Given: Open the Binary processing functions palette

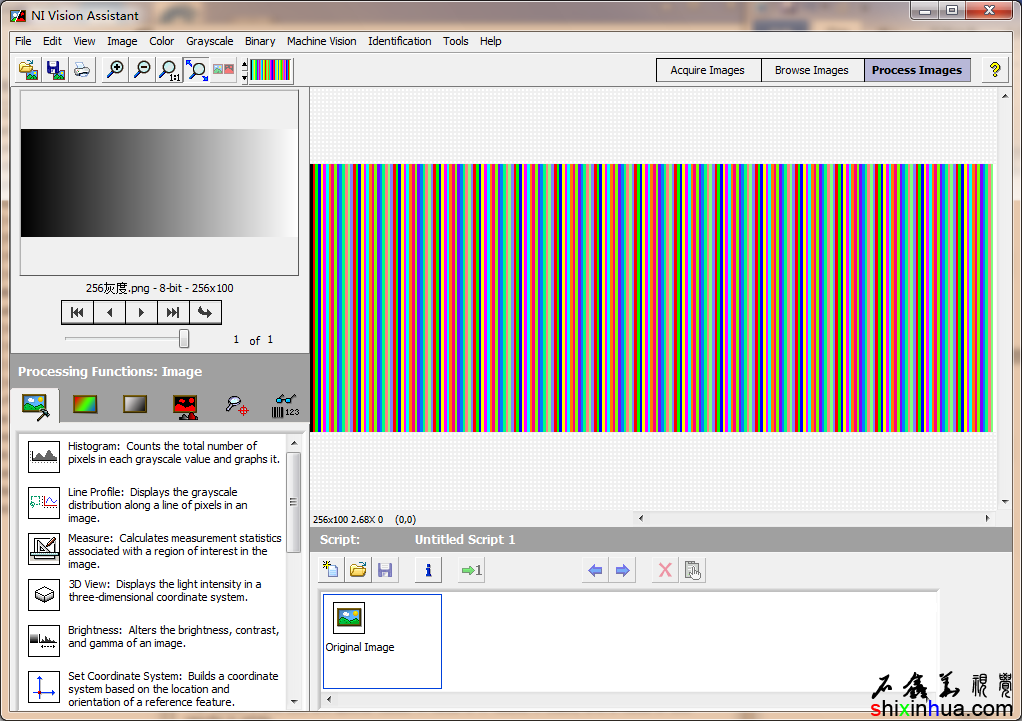Looking at the screenshot, I should click(185, 405).
